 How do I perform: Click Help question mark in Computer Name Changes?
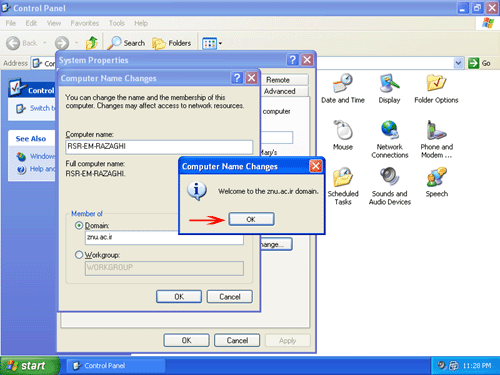[x=237, y=78]
